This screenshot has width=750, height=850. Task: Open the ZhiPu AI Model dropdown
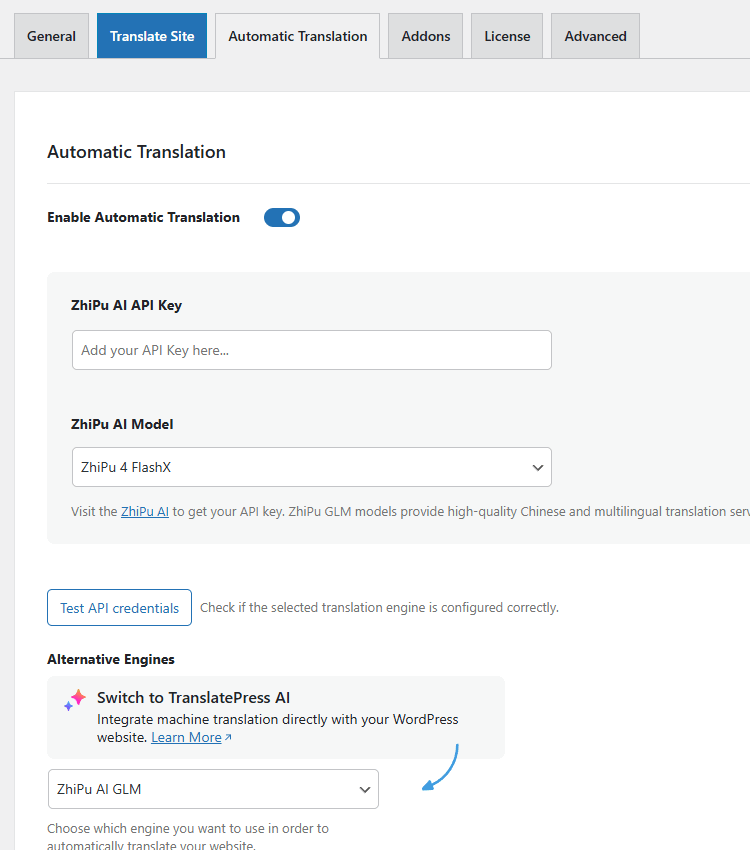click(311, 467)
